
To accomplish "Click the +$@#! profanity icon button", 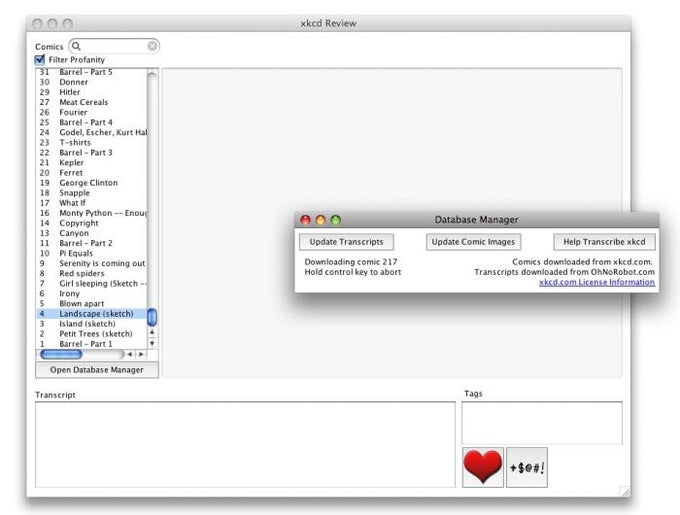I will tap(527, 467).
